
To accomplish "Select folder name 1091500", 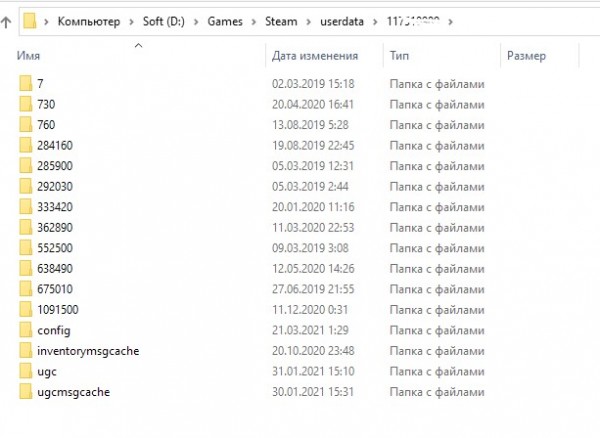I will (58, 309).
